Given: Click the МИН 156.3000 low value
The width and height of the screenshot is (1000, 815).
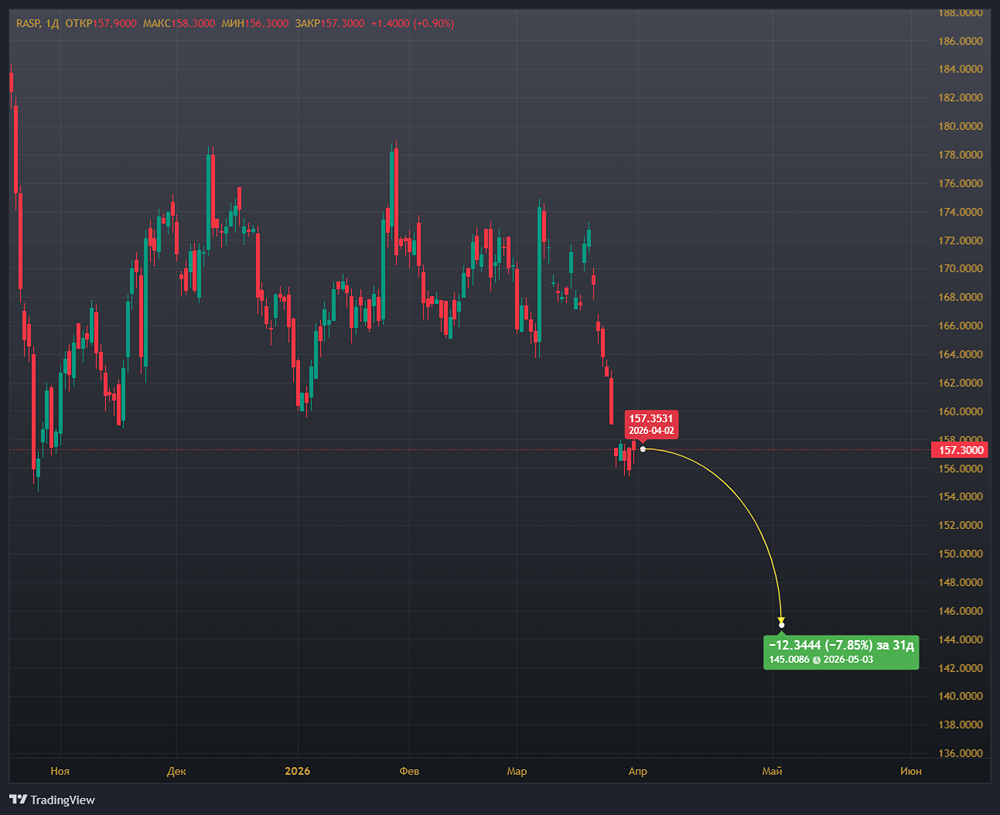Looking at the screenshot, I should click(x=254, y=24).
